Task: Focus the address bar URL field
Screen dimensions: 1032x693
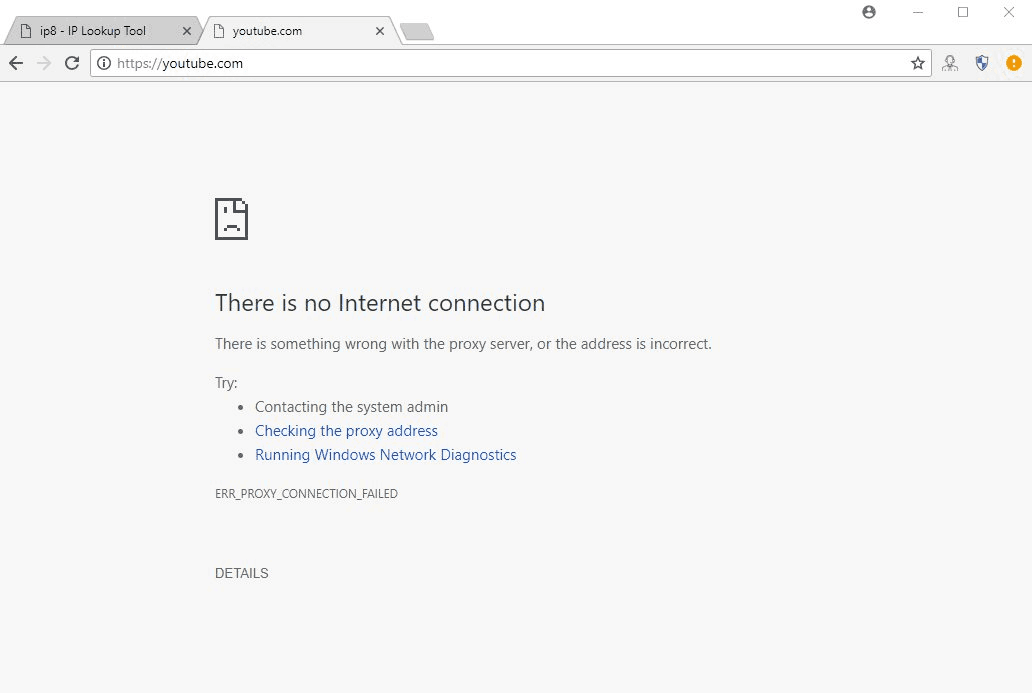Action: click(x=510, y=63)
